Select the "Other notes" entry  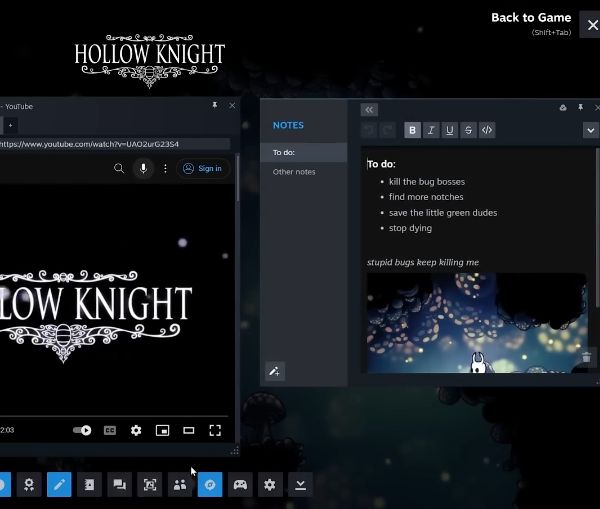point(294,172)
